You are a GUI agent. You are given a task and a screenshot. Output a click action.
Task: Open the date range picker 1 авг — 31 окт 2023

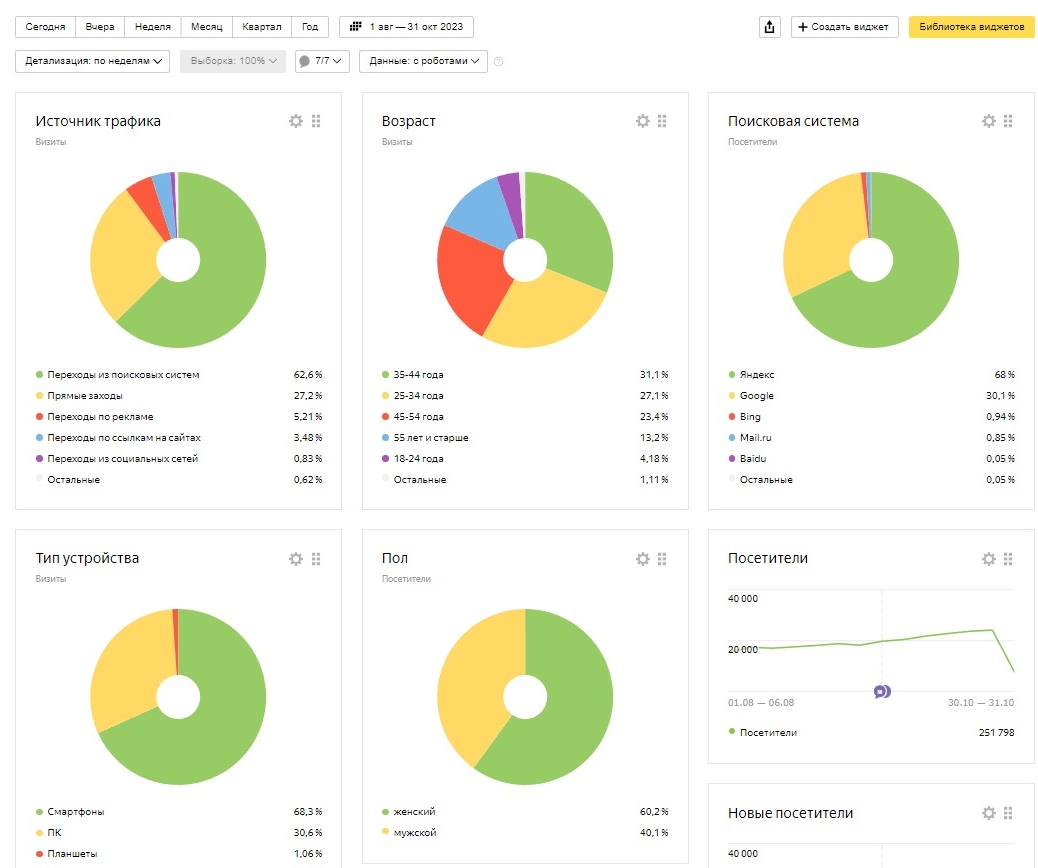tap(406, 26)
